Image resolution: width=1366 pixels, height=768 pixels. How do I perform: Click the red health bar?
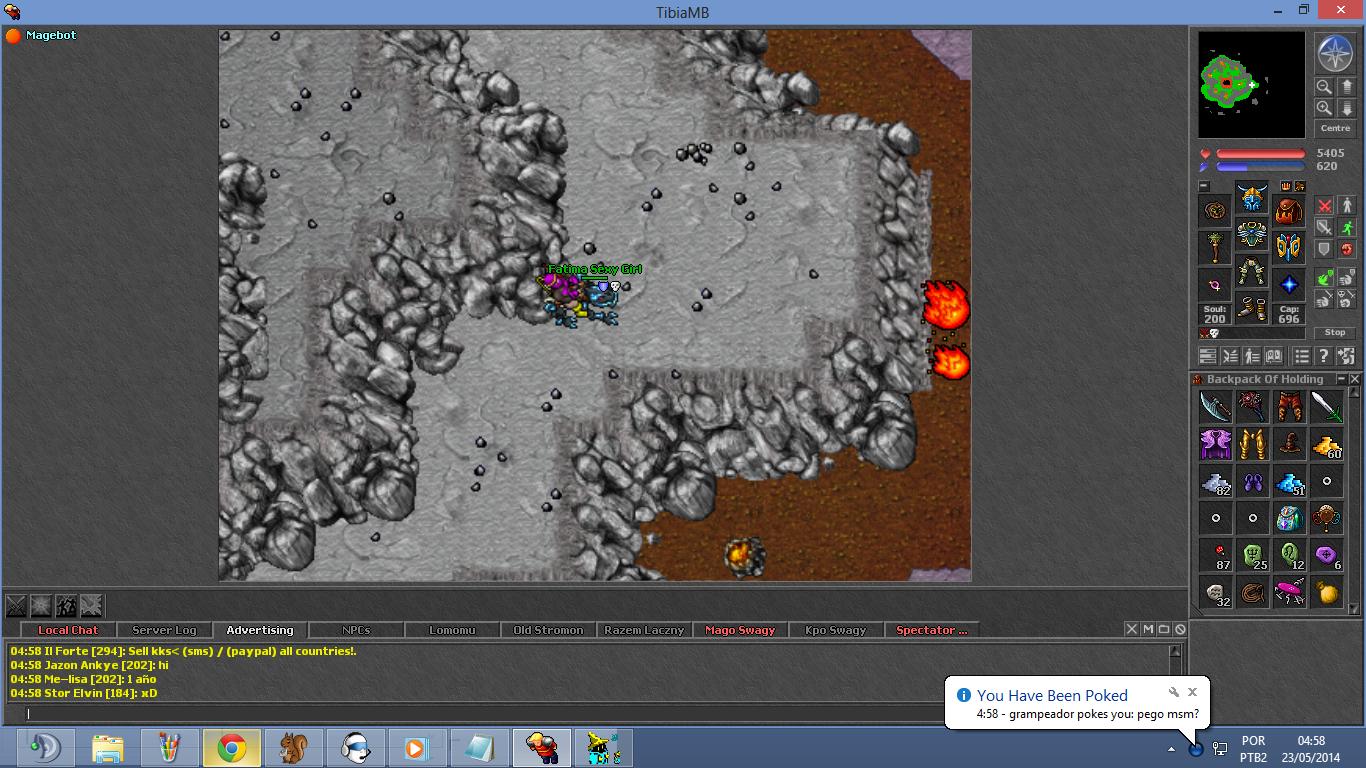[1260, 154]
